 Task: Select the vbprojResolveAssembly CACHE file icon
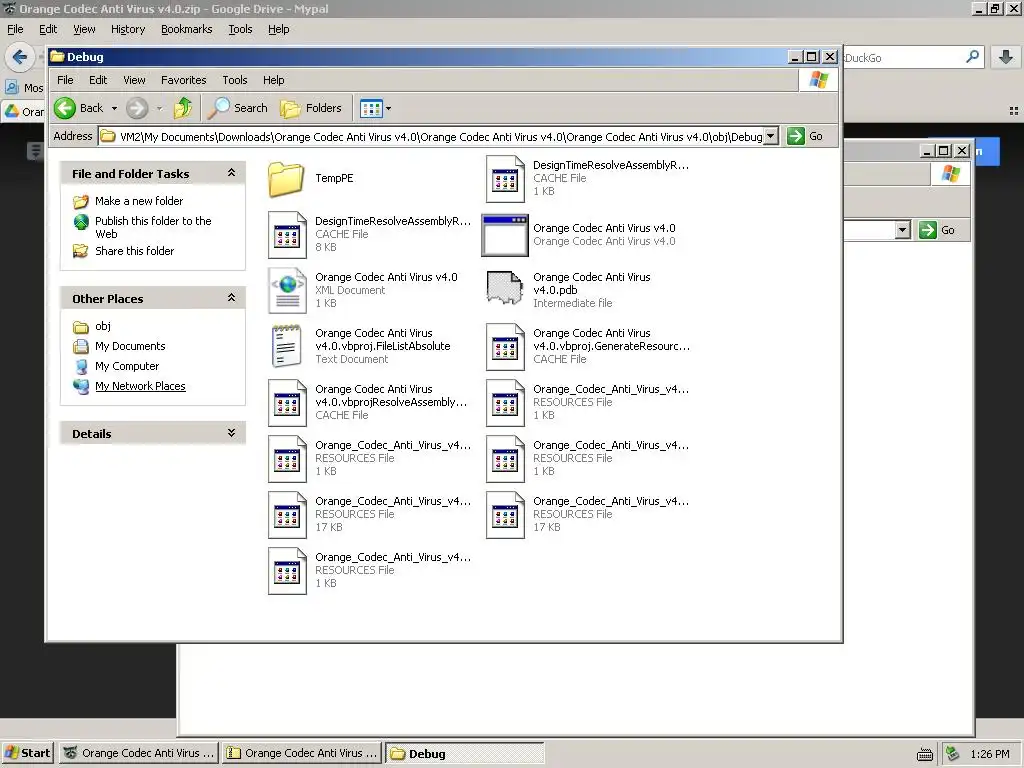point(287,403)
